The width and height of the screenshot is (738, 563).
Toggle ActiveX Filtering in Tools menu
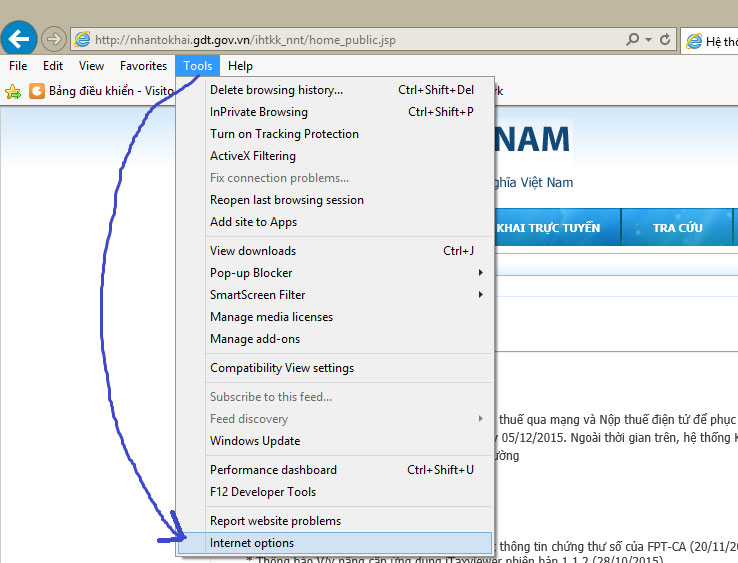pyautogui.click(x=253, y=156)
